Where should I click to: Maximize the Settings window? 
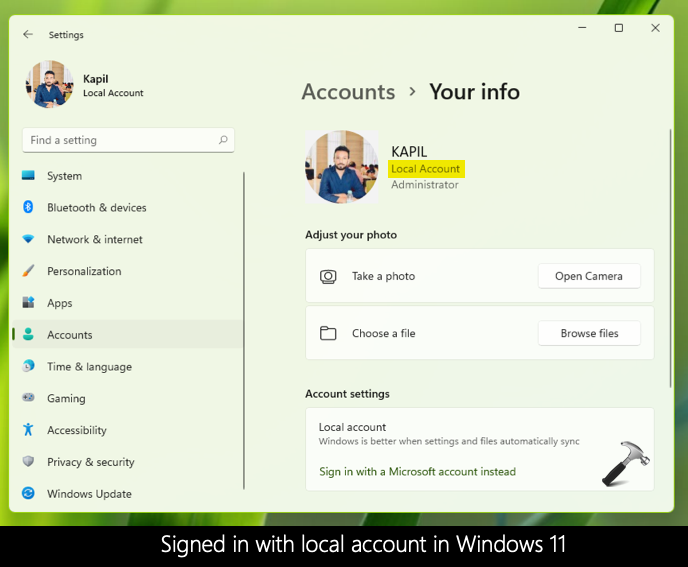(619, 28)
